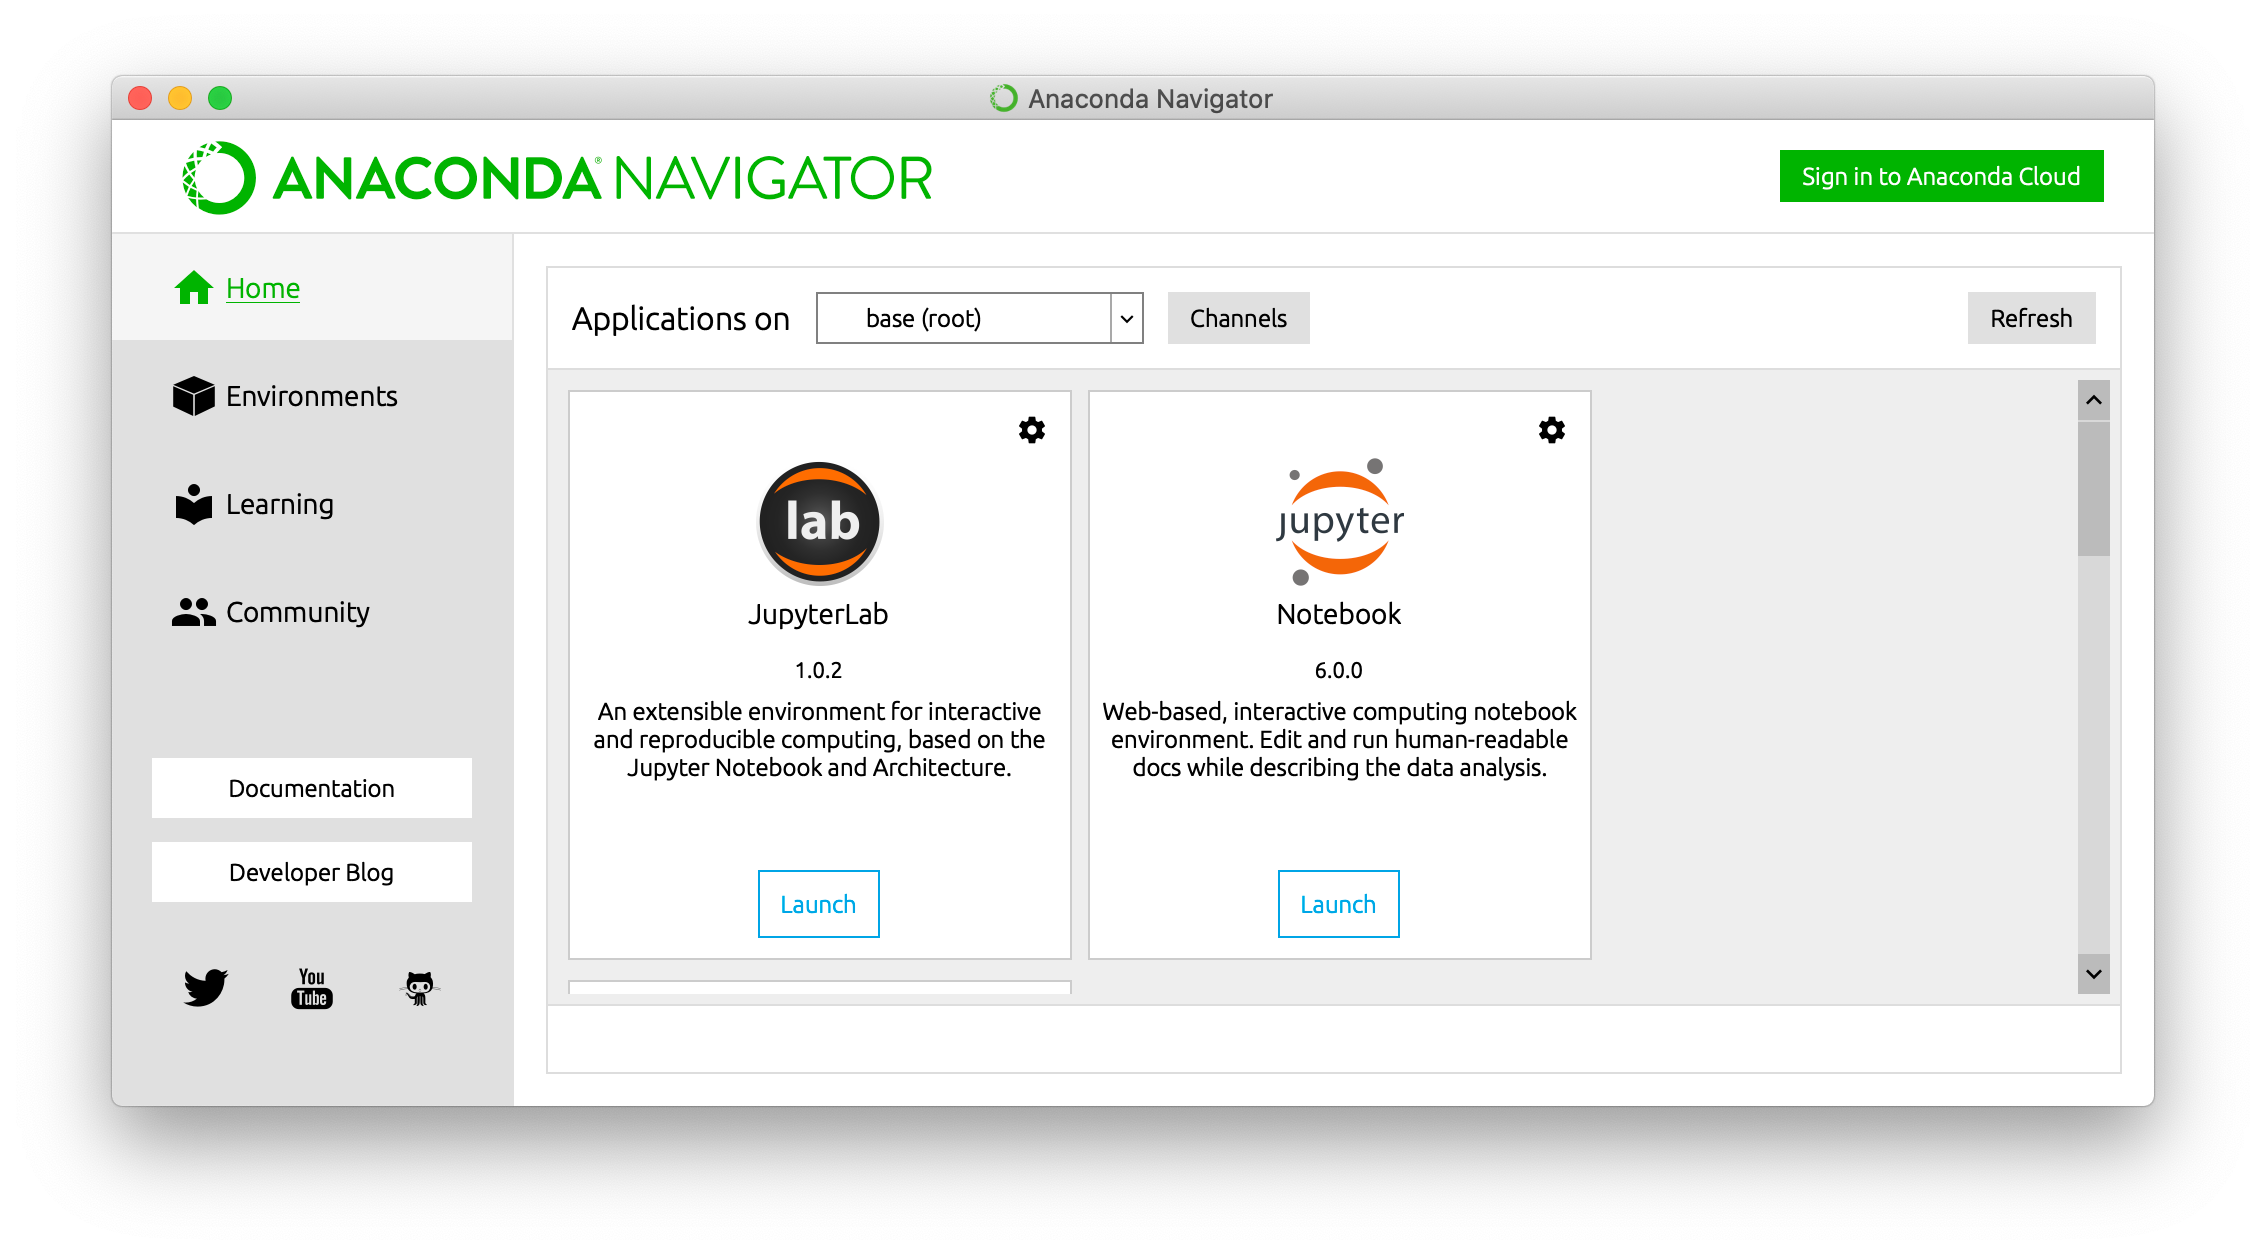Refresh the applications list
2266x1254 pixels.
2030,318
